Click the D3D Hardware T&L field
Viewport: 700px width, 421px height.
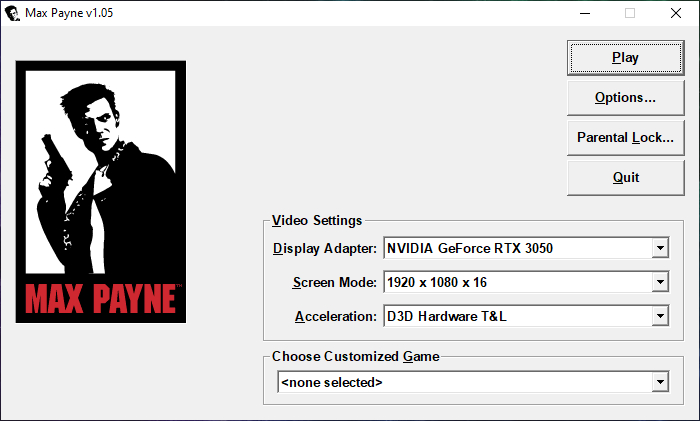point(516,317)
